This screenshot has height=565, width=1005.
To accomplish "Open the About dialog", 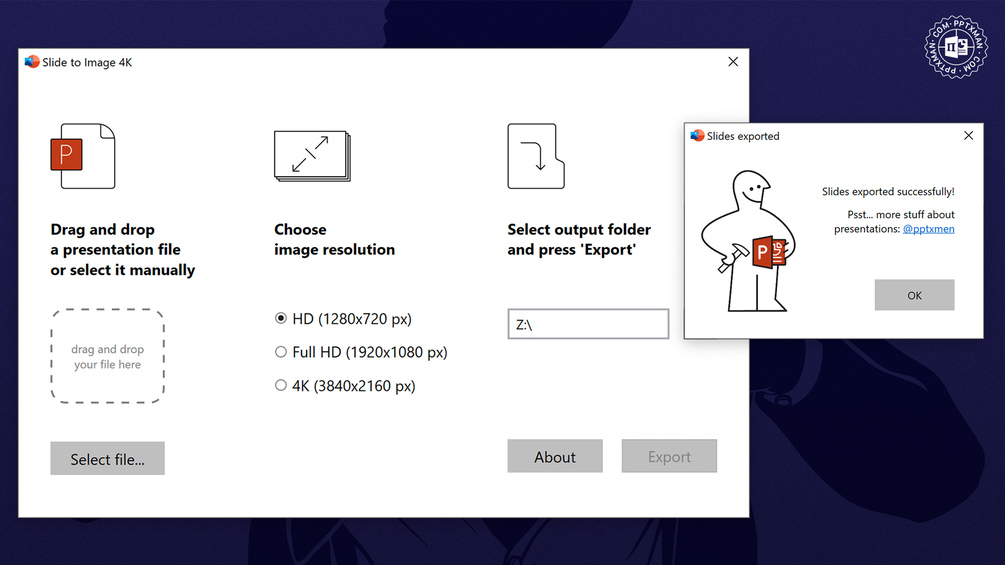I will point(555,456).
